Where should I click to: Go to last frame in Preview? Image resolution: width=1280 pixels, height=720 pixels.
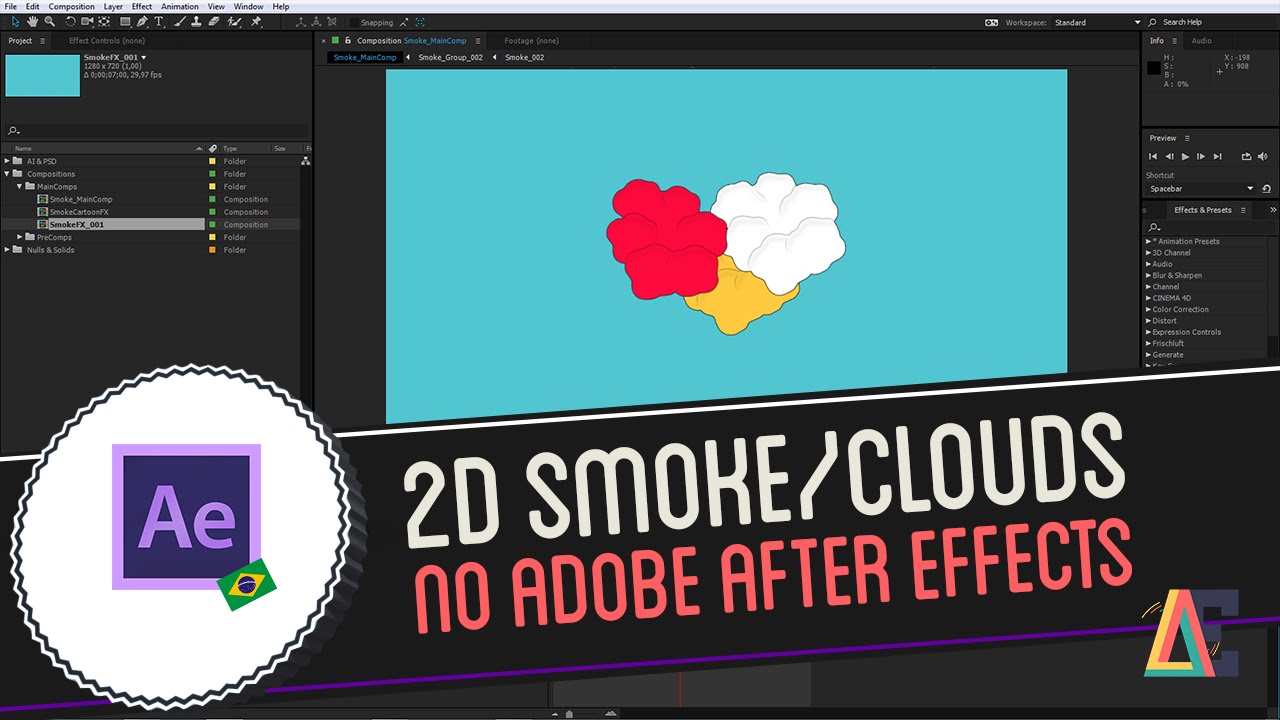point(1217,156)
